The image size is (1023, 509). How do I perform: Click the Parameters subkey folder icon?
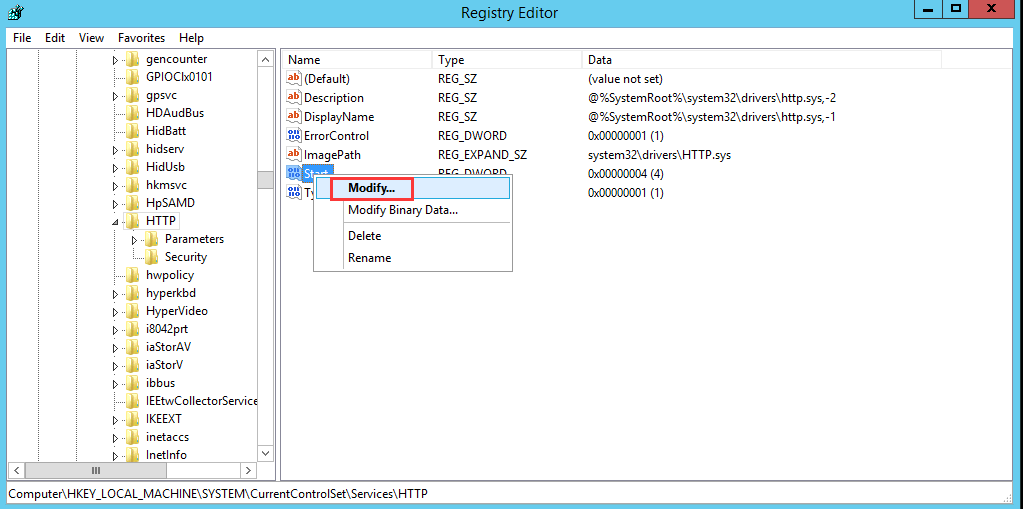[151, 239]
